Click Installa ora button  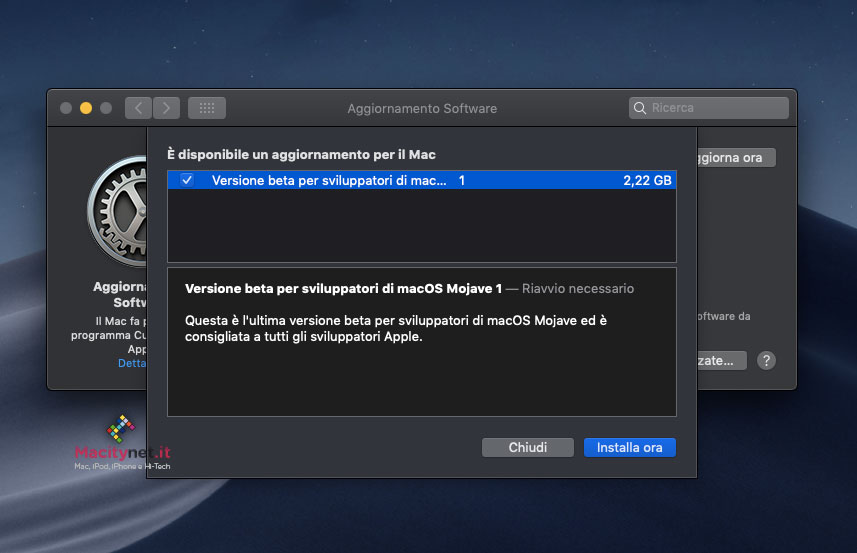(x=630, y=448)
